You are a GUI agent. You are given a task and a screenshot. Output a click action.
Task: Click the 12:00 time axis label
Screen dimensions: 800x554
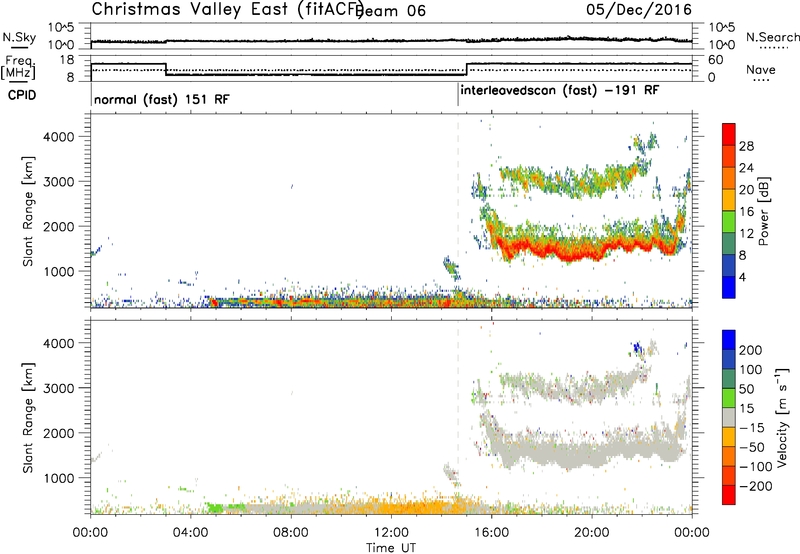(x=391, y=533)
